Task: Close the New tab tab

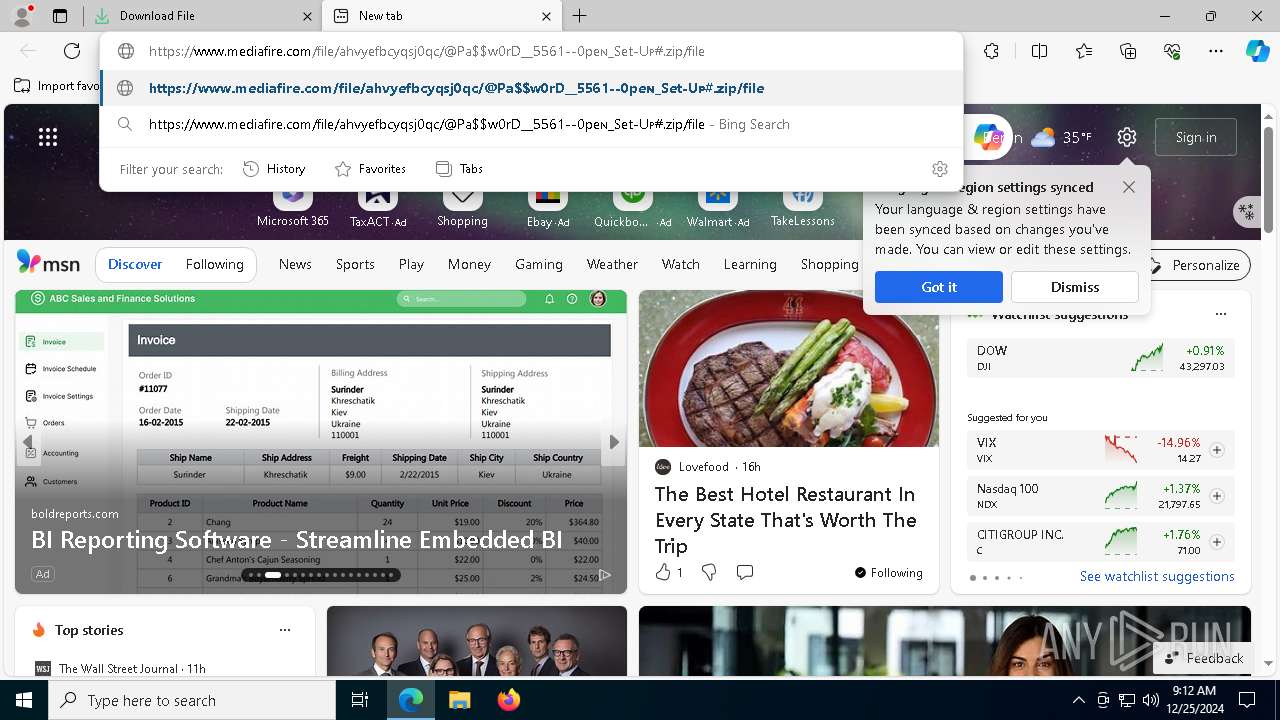Action: click(x=546, y=16)
